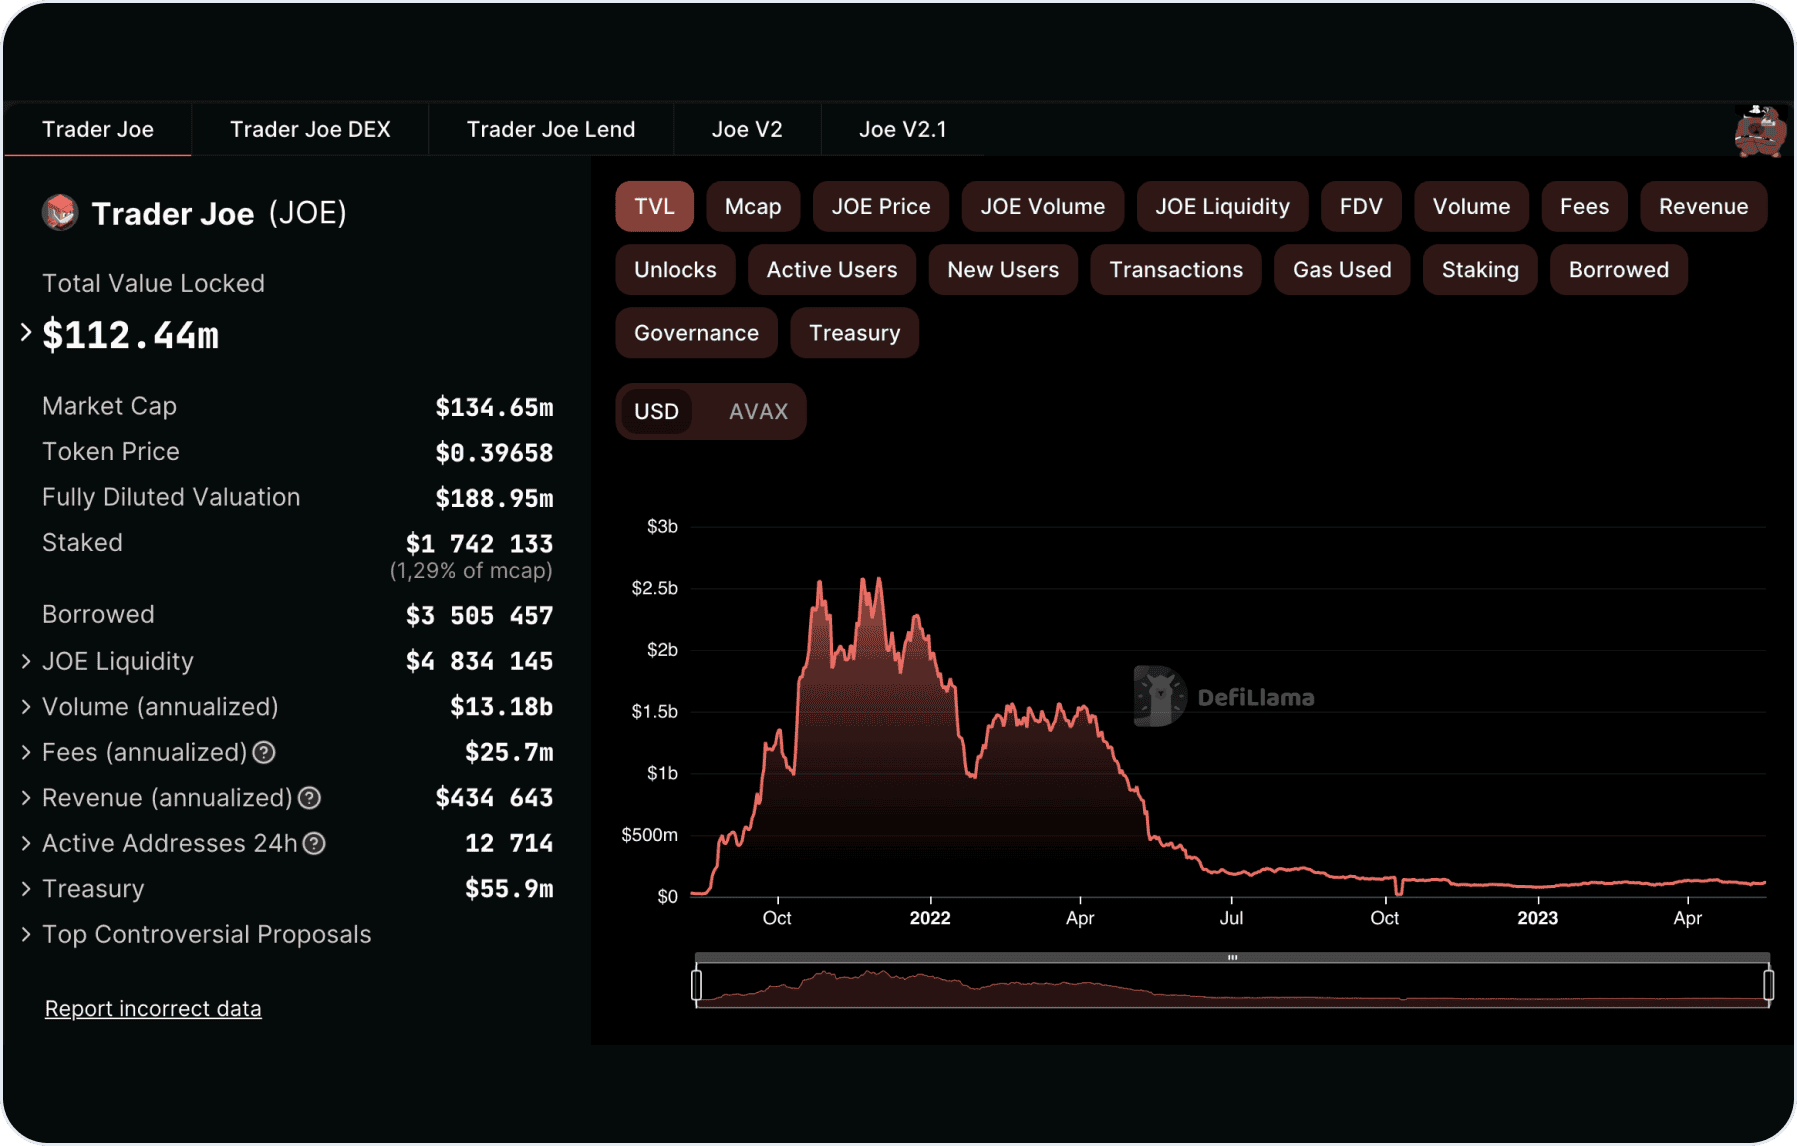Expand the Total Value Locked breakdown chevron
The width and height of the screenshot is (1797, 1146).
coord(26,333)
